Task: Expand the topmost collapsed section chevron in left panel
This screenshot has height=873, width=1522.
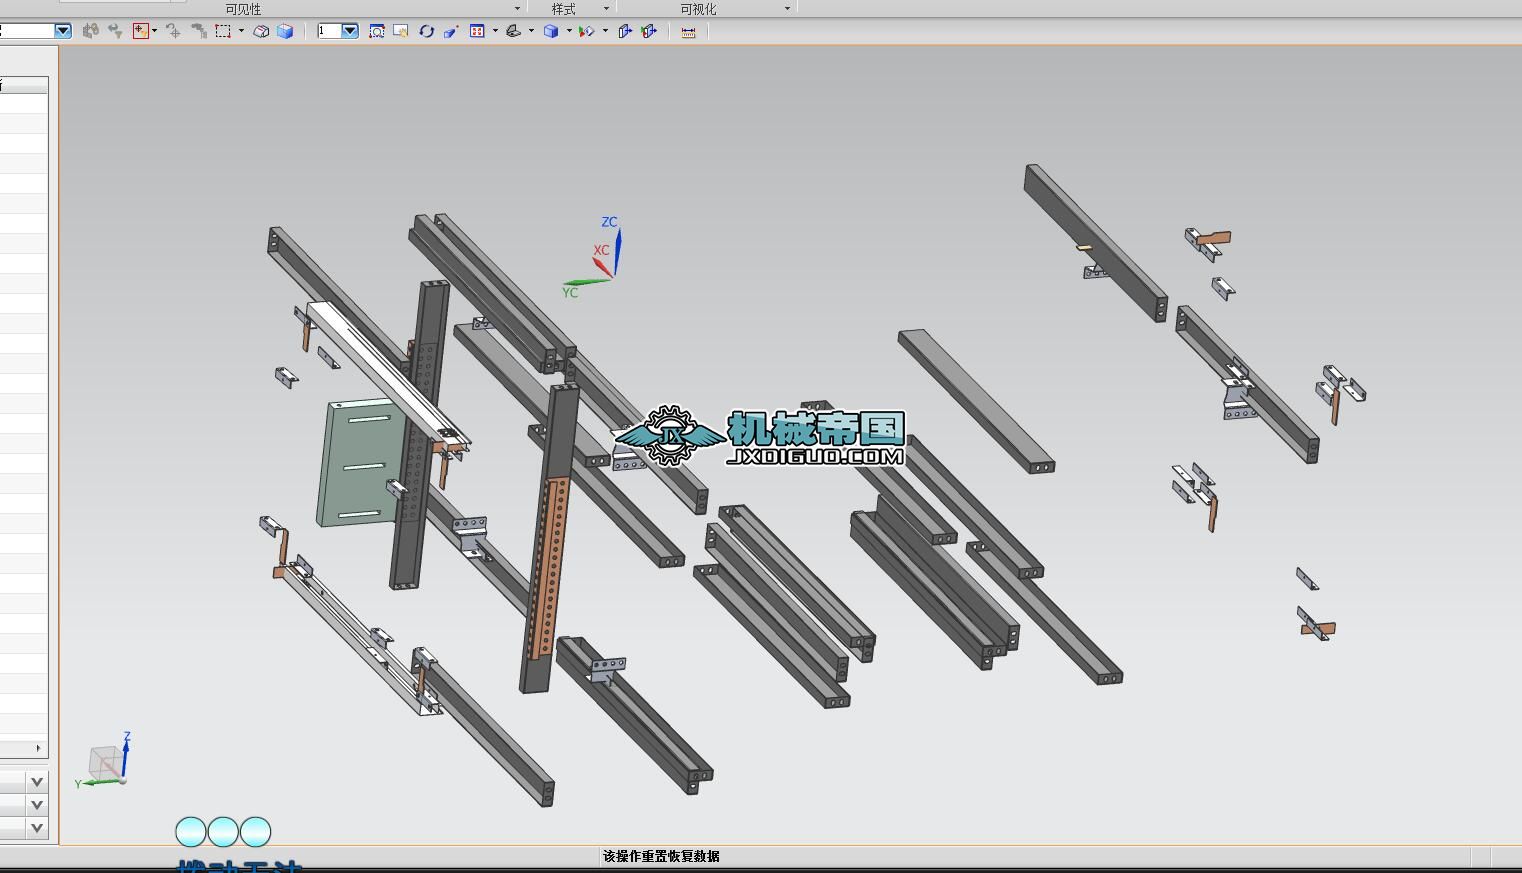Action: pyautogui.click(x=37, y=782)
